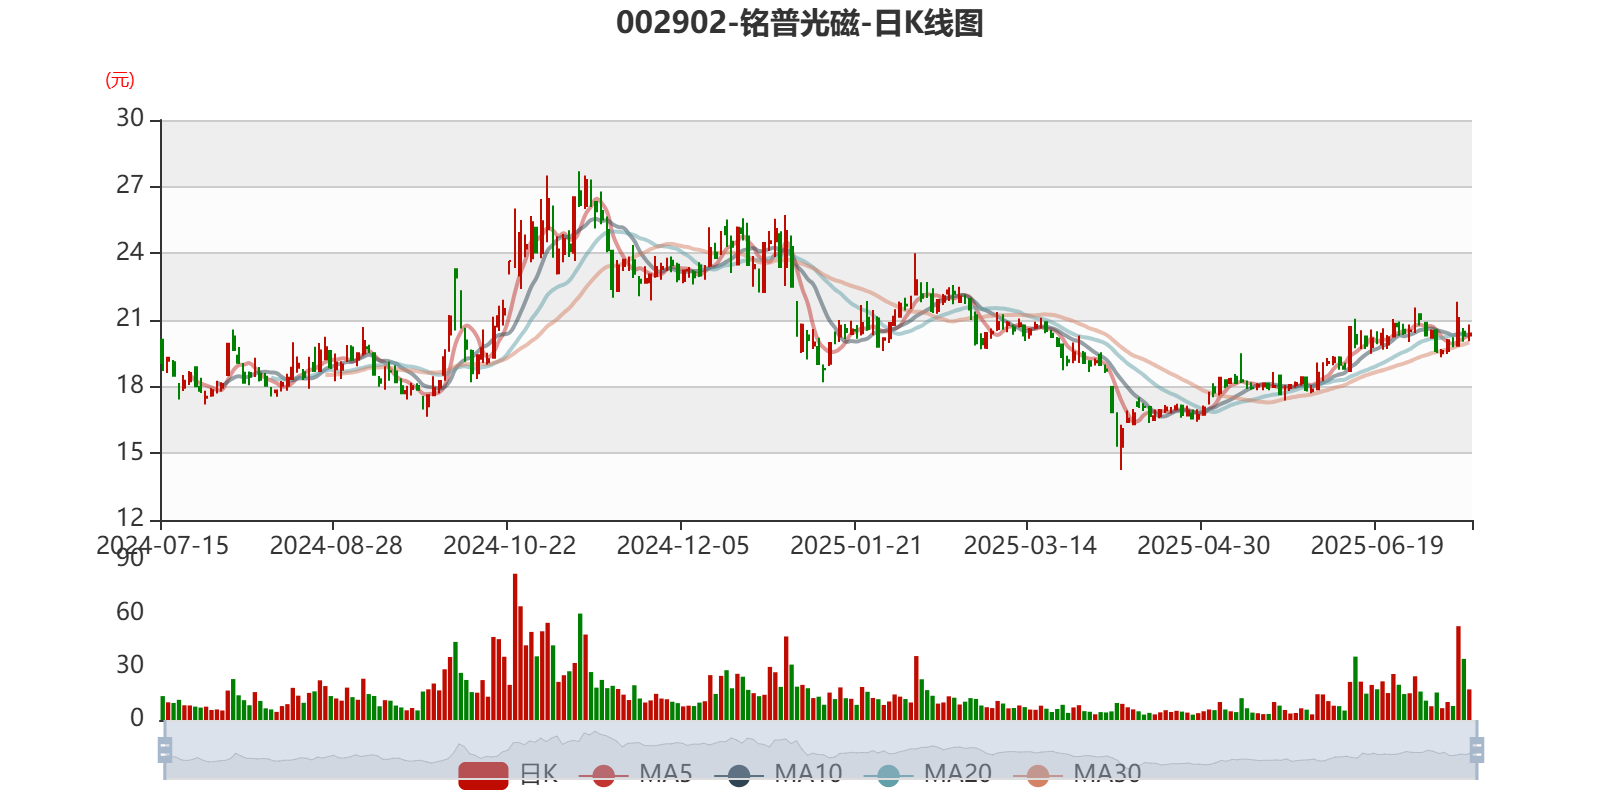This screenshot has width=1600, height=800.
Task: Click the 21 price axis label
Action: coord(130,318)
